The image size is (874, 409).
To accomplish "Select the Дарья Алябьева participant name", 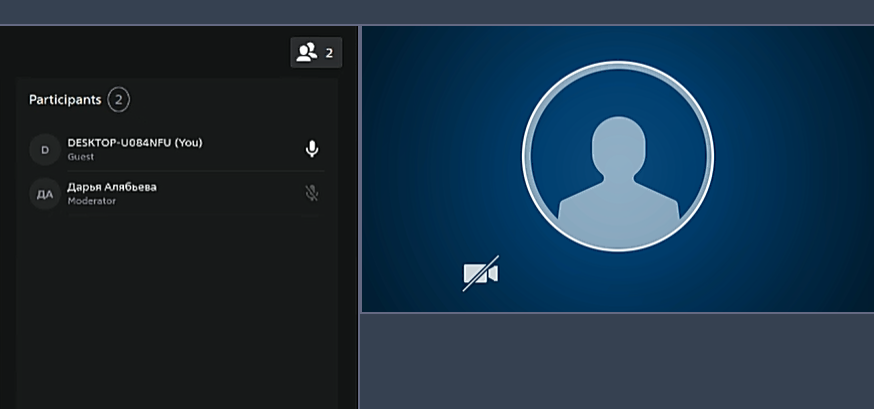I will (x=111, y=187).
